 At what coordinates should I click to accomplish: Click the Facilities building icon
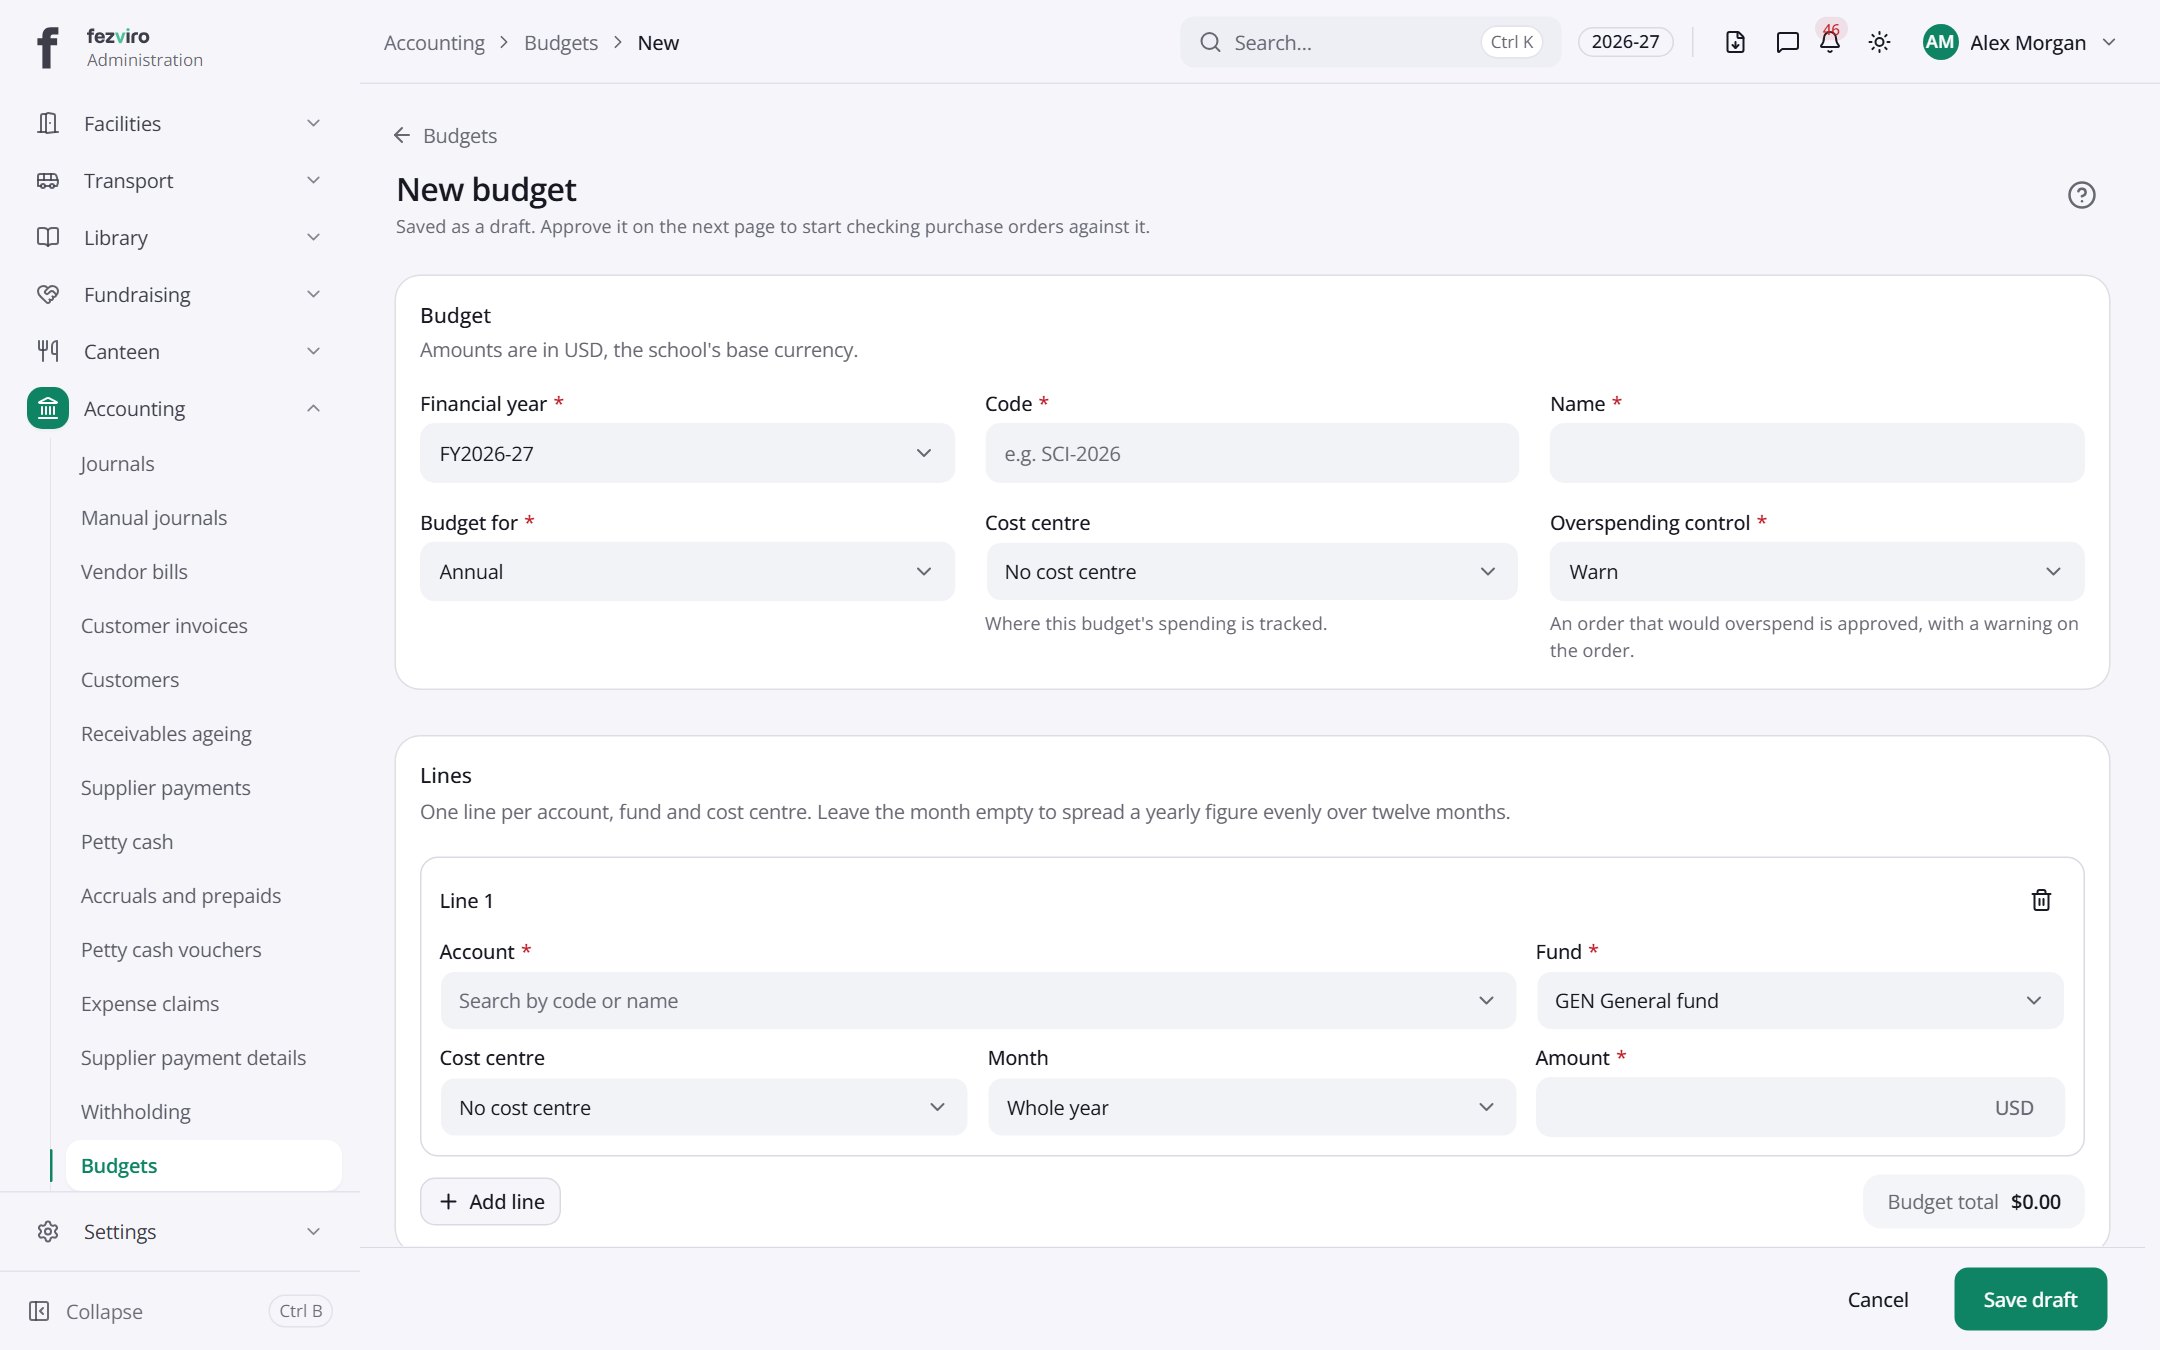[48, 123]
